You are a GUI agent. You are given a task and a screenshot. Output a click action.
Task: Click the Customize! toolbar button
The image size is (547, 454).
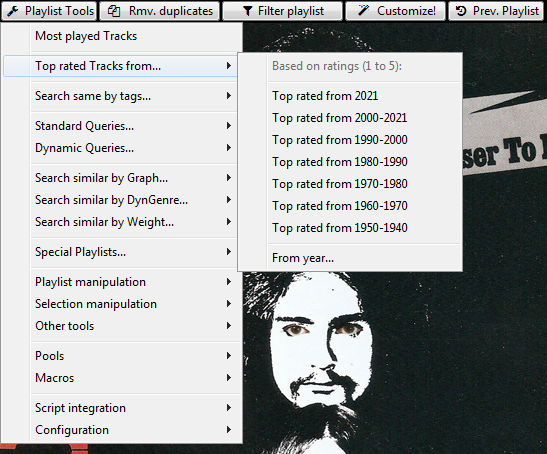pyautogui.click(x=396, y=11)
